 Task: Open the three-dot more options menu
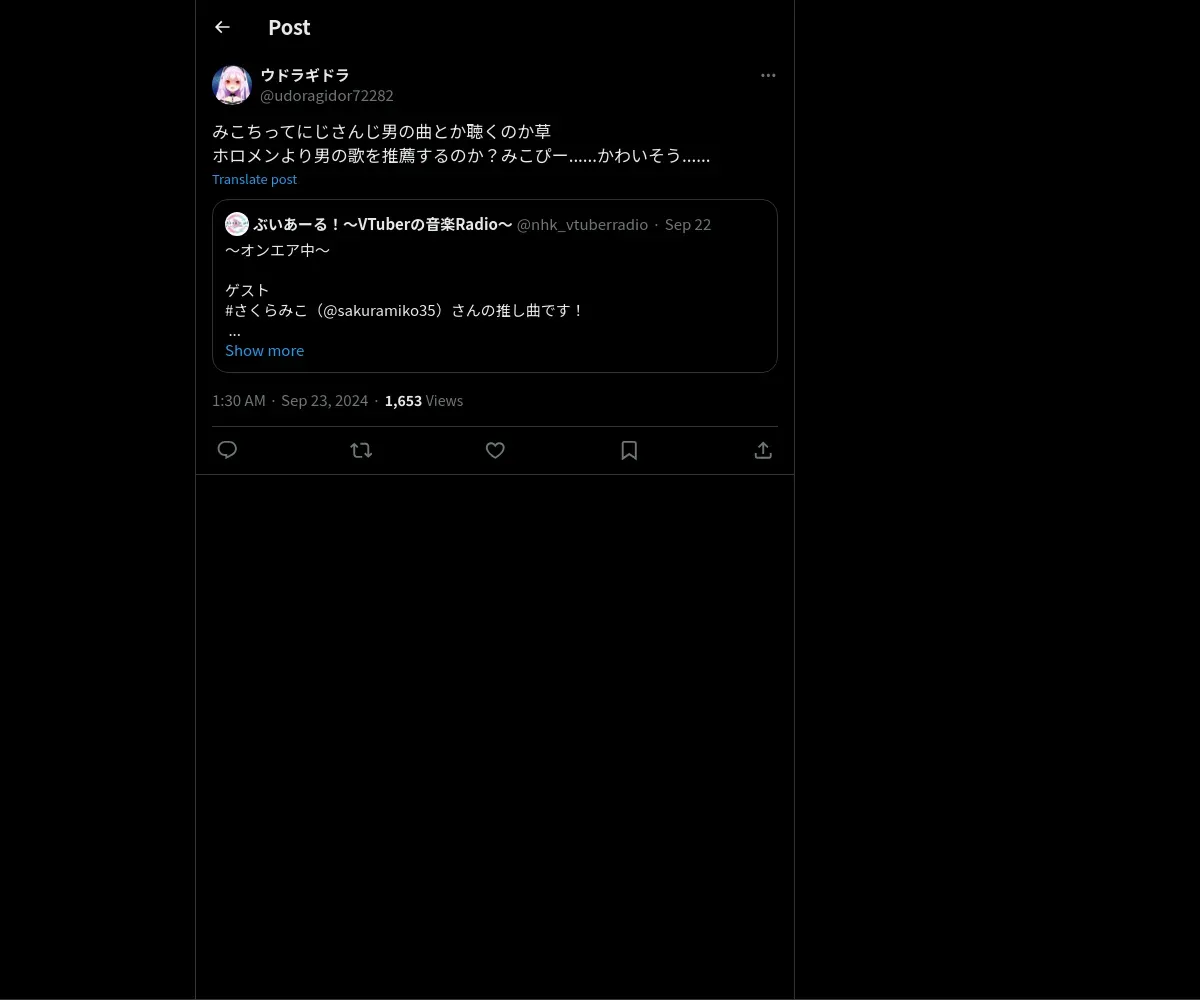pyautogui.click(x=768, y=75)
